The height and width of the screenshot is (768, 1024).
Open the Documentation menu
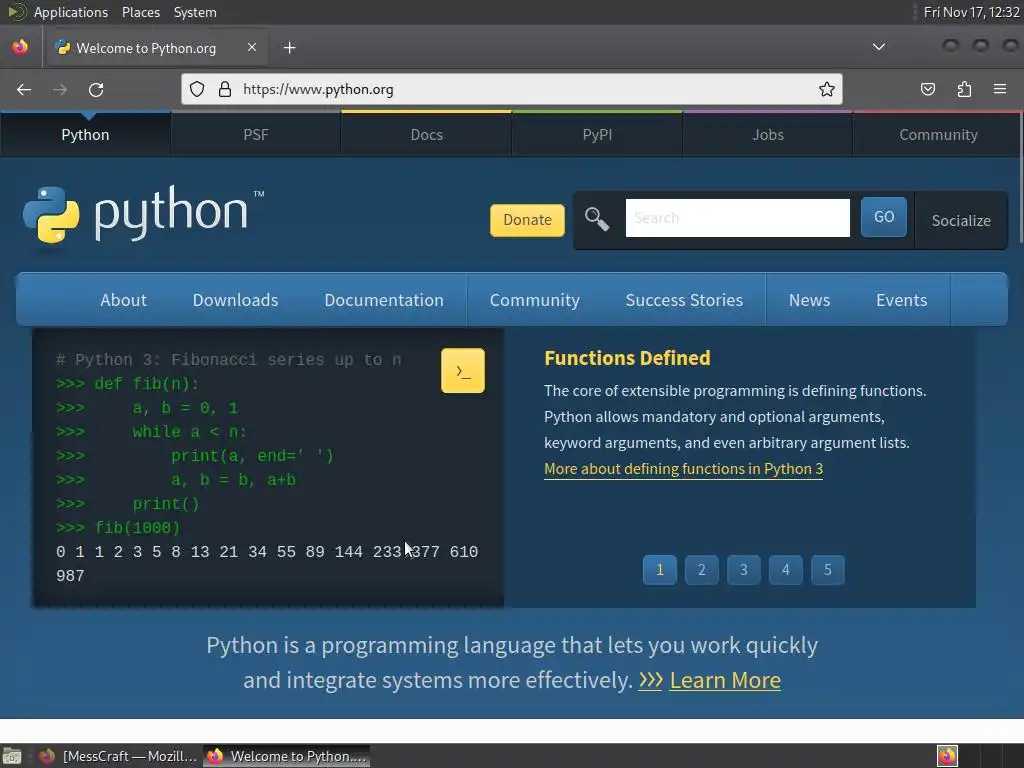pos(384,300)
